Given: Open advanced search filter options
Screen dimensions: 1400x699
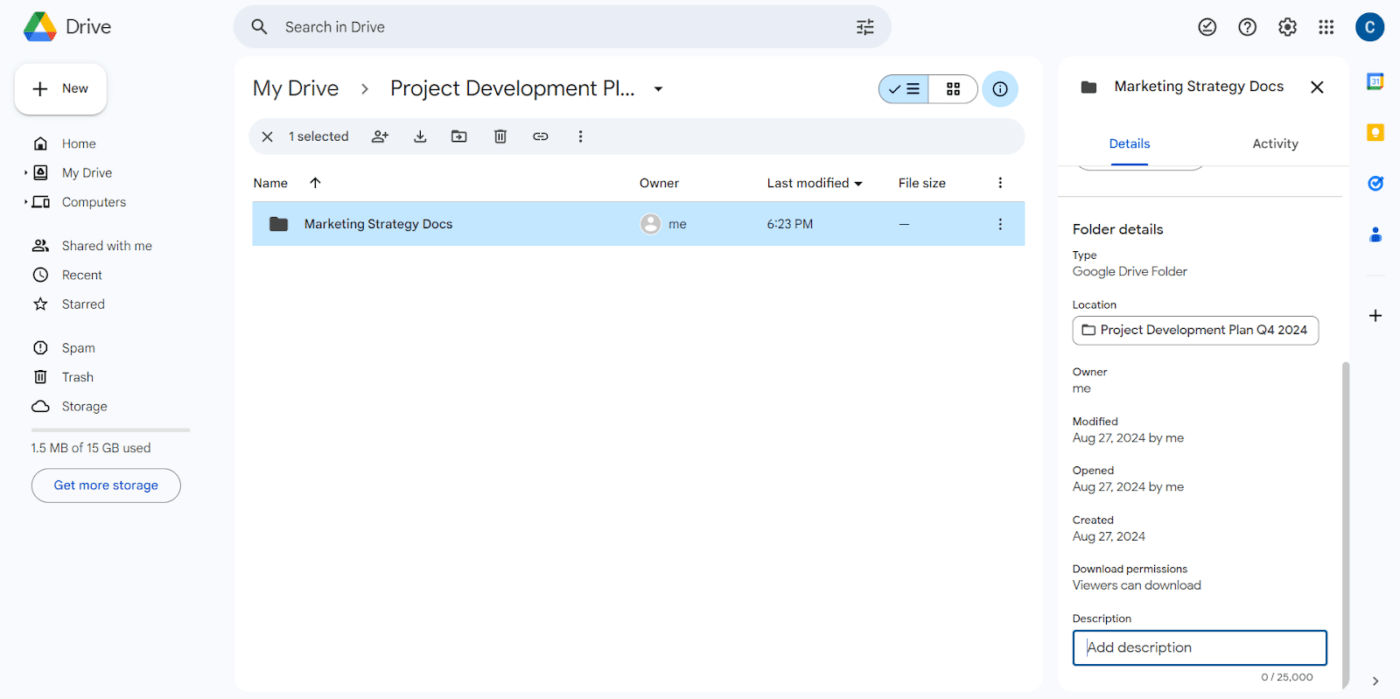Looking at the screenshot, I should coord(865,27).
